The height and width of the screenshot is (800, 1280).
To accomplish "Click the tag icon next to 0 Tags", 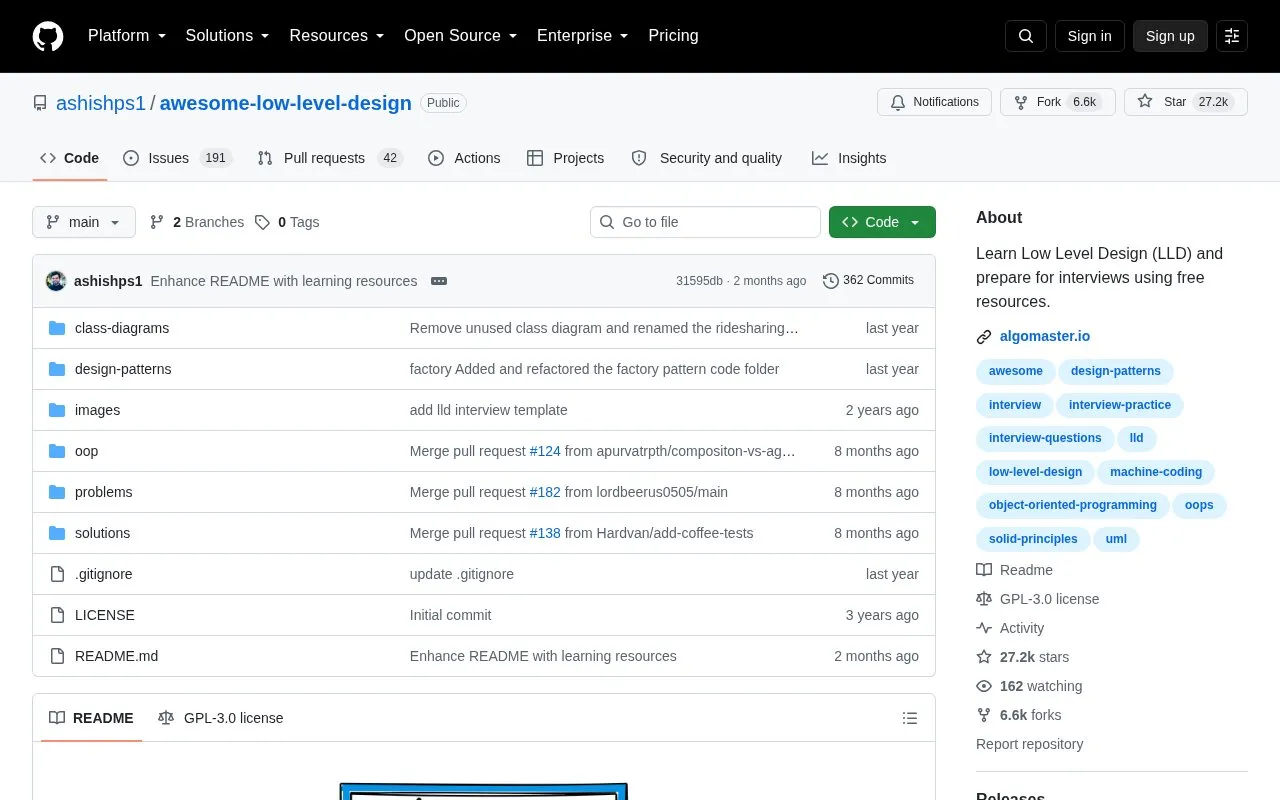I will tap(262, 222).
